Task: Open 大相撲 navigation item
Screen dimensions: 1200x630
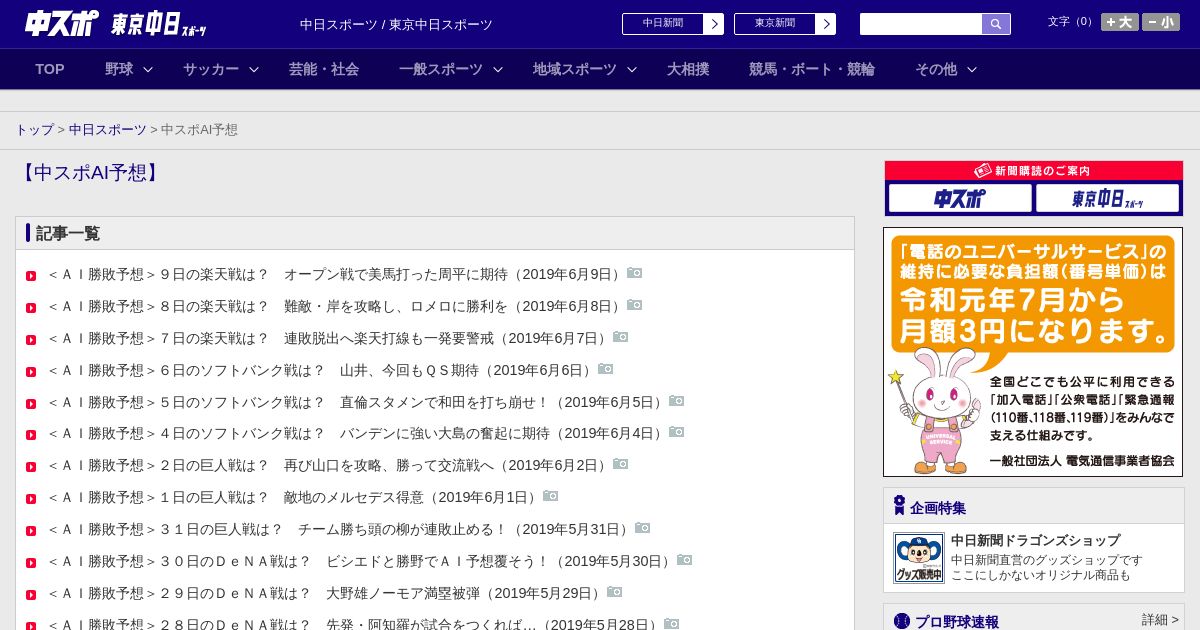Action: [688, 69]
